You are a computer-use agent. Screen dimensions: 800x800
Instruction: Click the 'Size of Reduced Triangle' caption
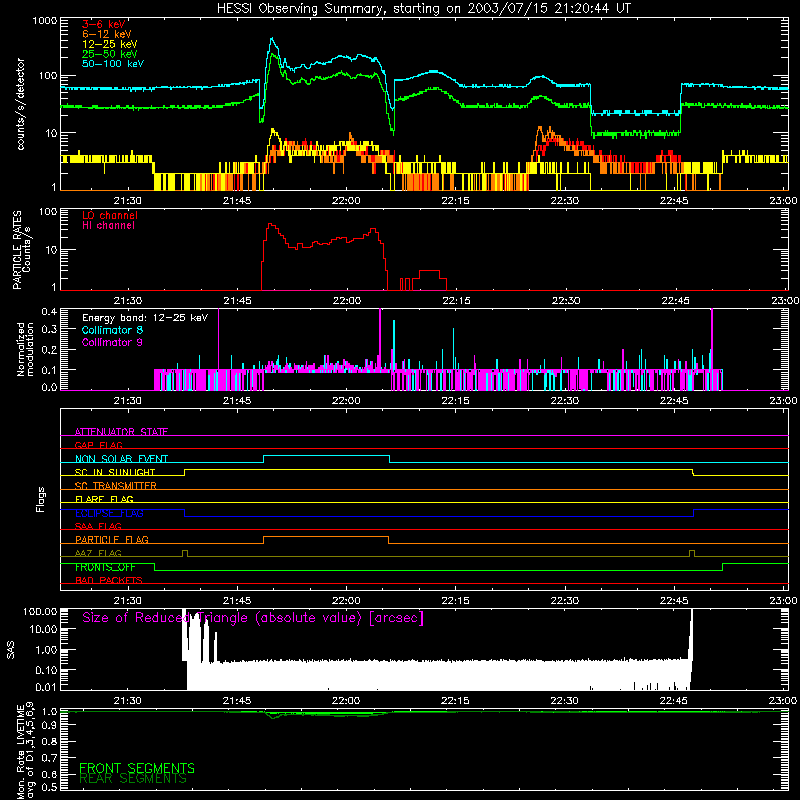(253, 618)
